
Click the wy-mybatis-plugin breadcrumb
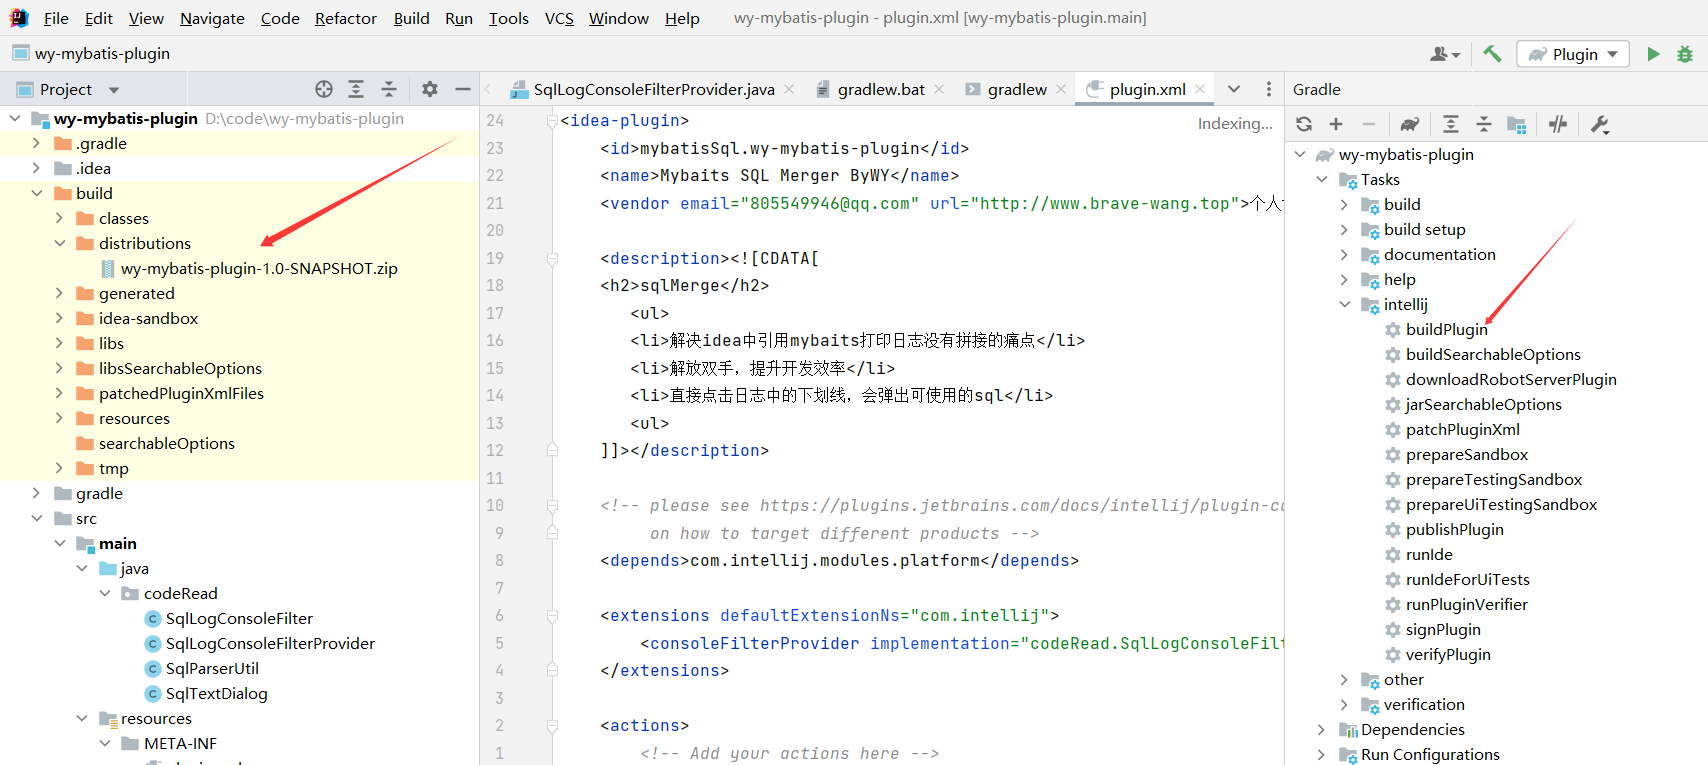pyautogui.click(x=102, y=53)
